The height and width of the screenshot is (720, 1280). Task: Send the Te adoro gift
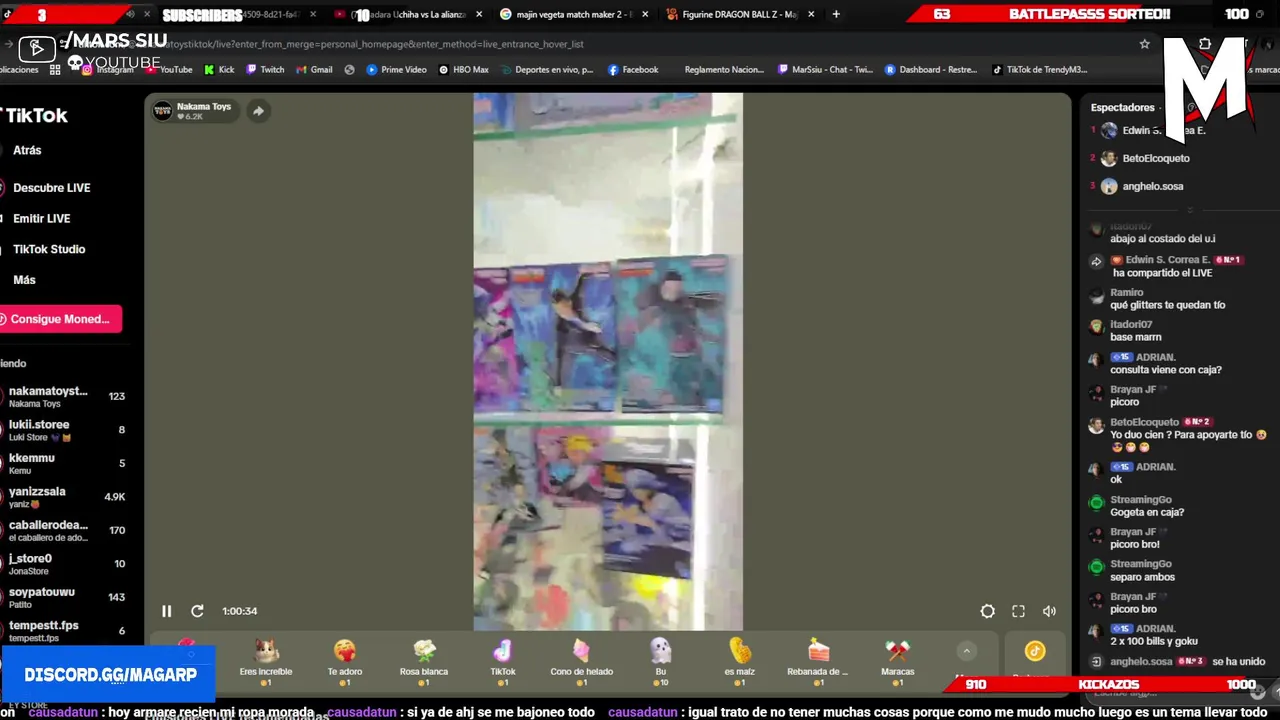345,661
